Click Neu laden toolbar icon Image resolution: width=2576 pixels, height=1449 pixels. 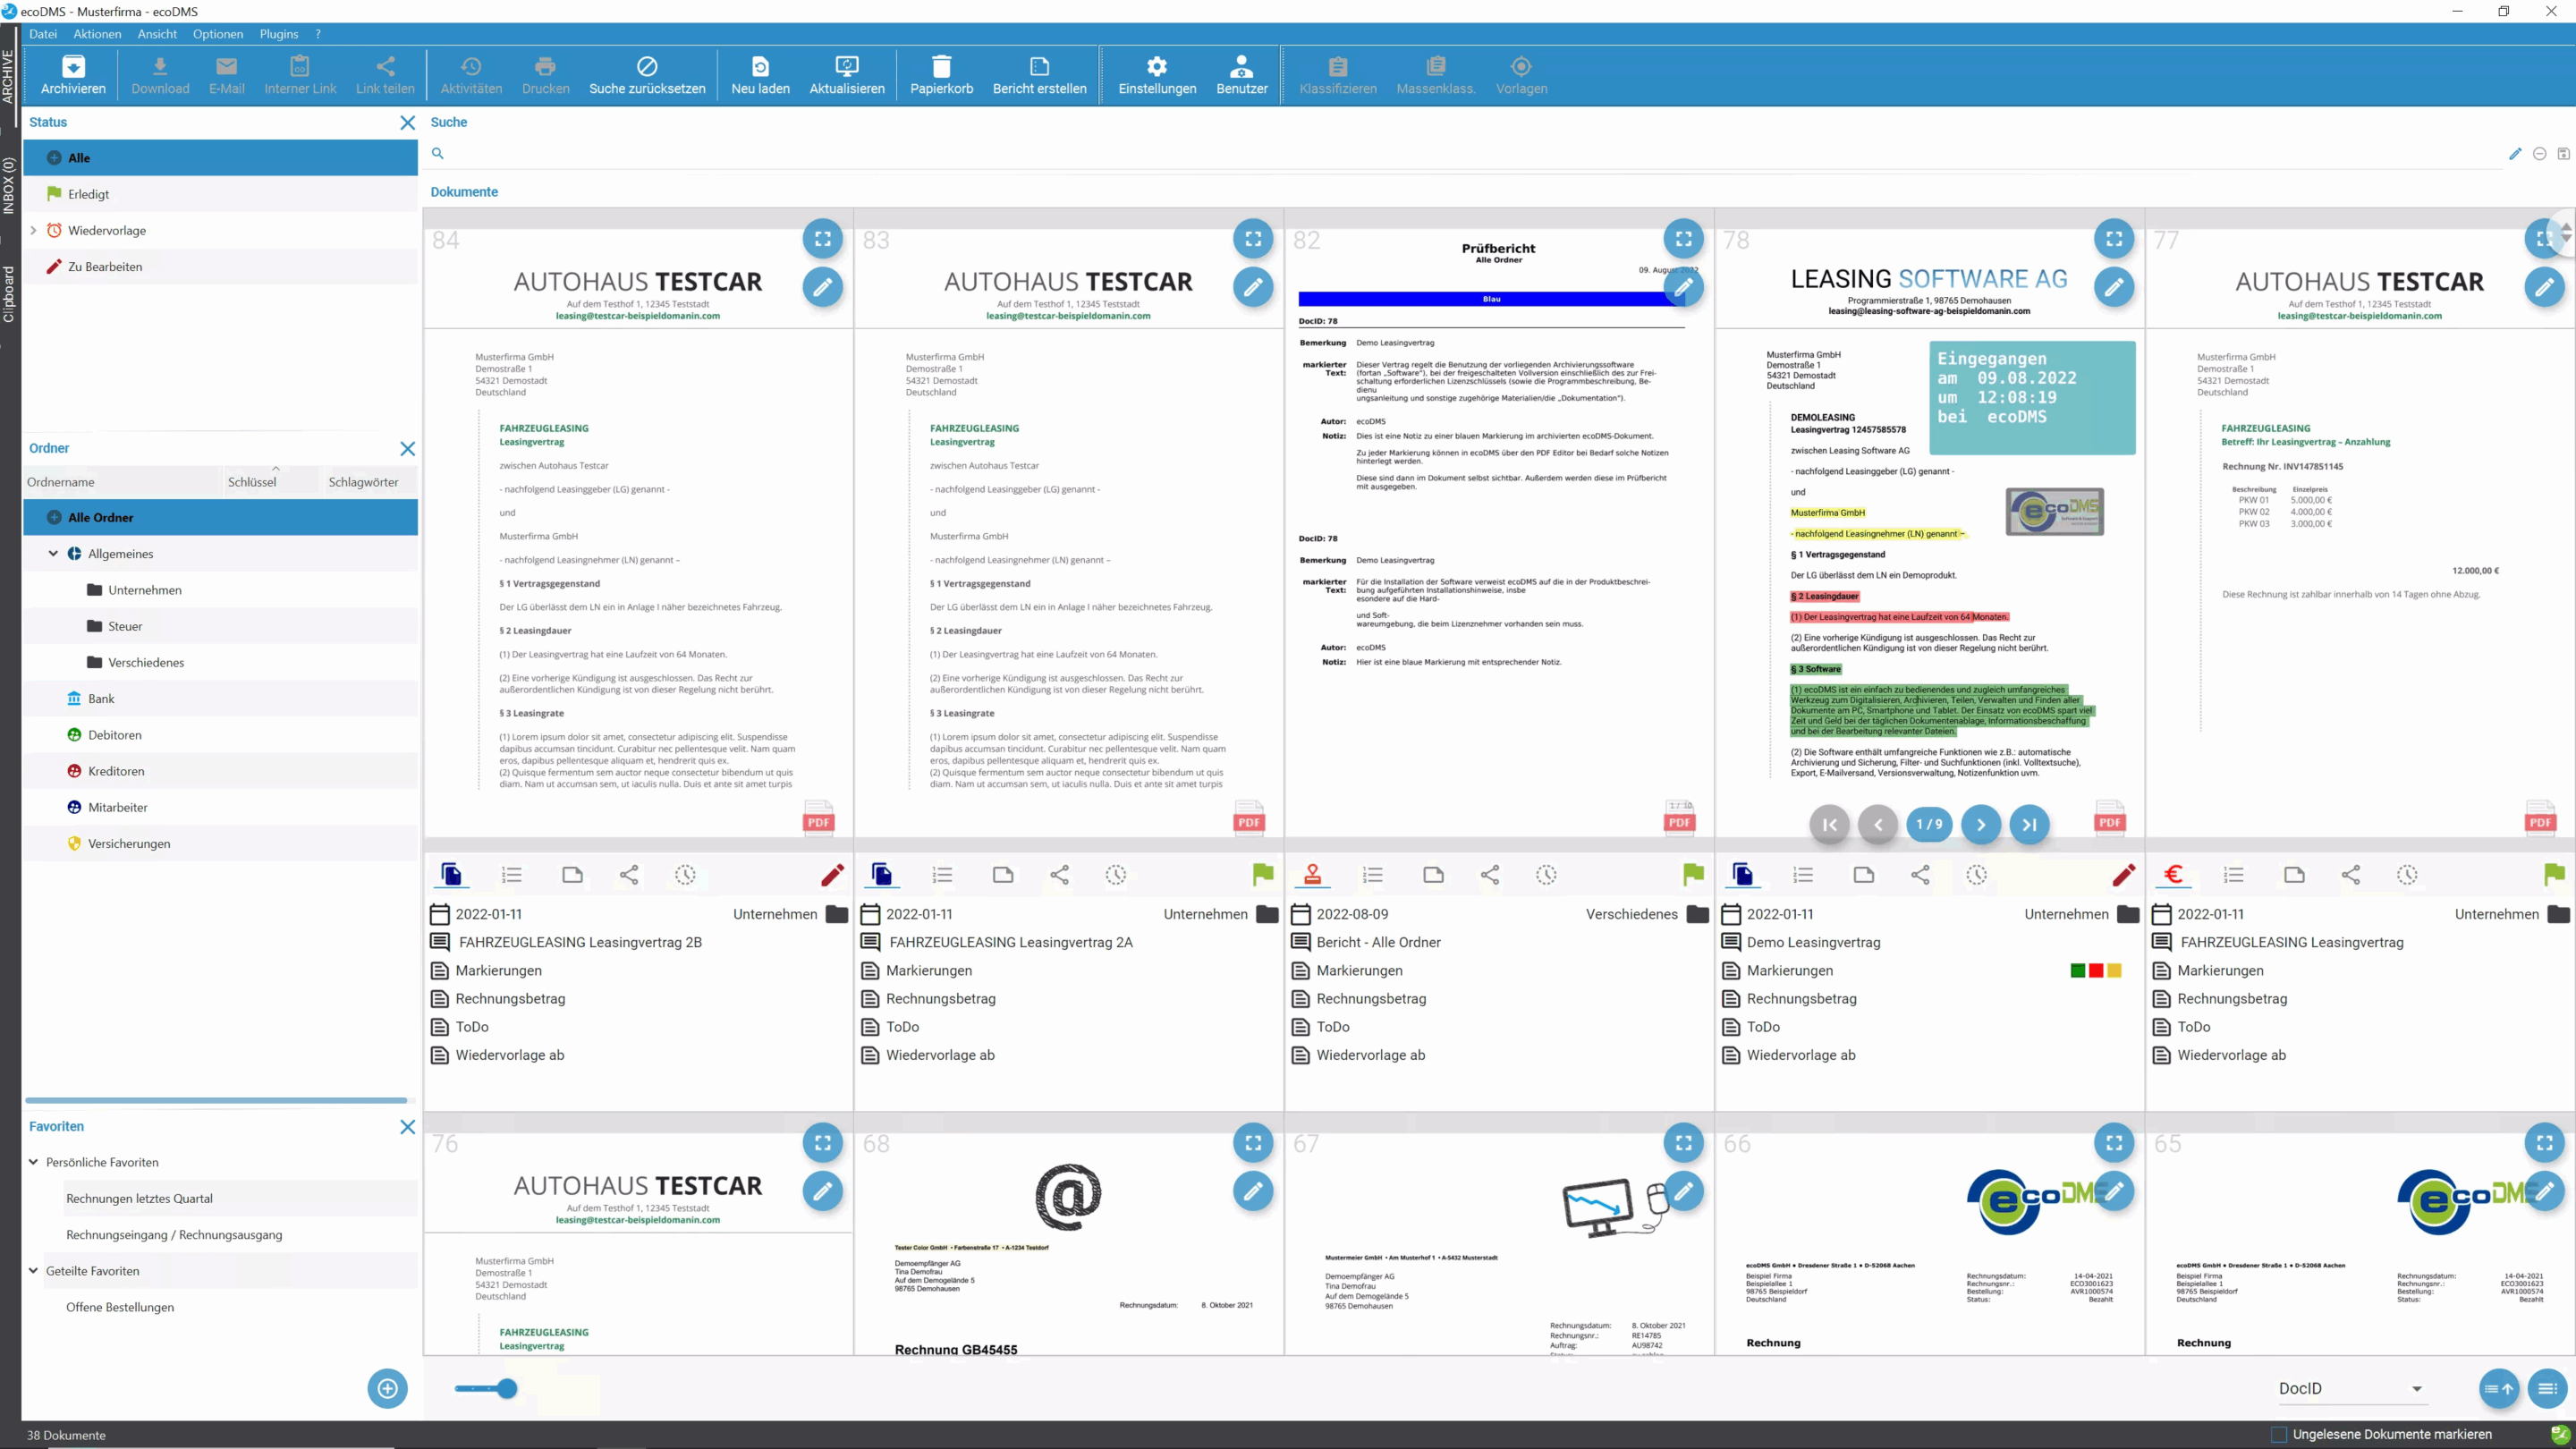pos(760,75)
